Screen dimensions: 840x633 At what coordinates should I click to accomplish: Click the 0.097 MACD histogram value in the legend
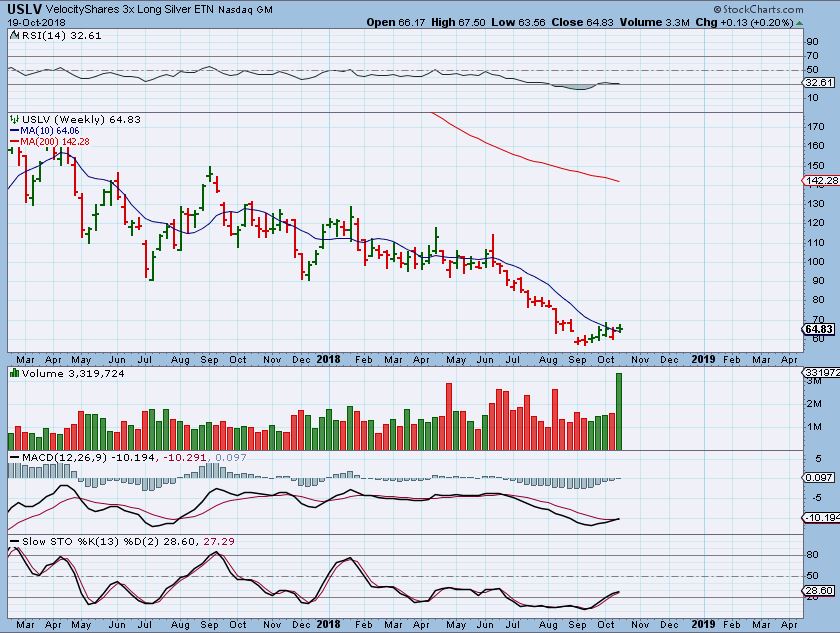(230, 458)
